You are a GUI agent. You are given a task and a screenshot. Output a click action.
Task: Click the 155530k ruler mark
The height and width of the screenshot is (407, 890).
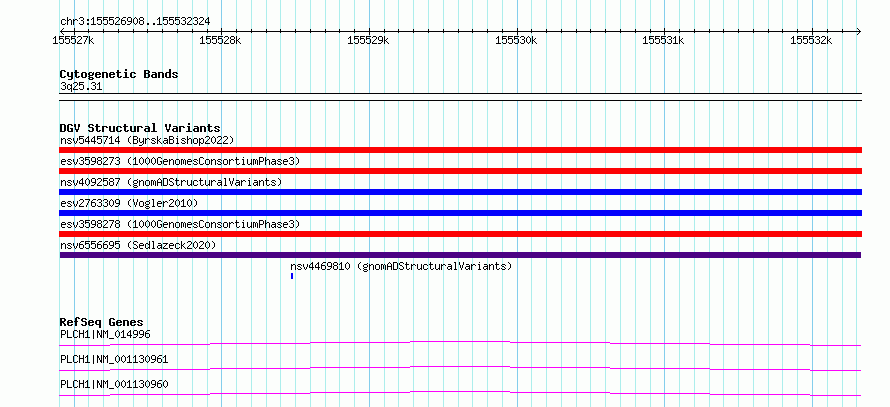[517, 40]
